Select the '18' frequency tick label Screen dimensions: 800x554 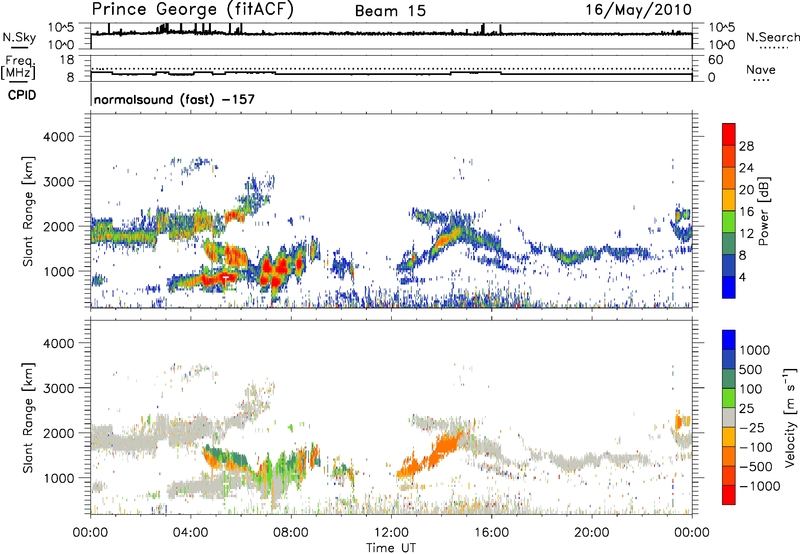click(67, 60)
